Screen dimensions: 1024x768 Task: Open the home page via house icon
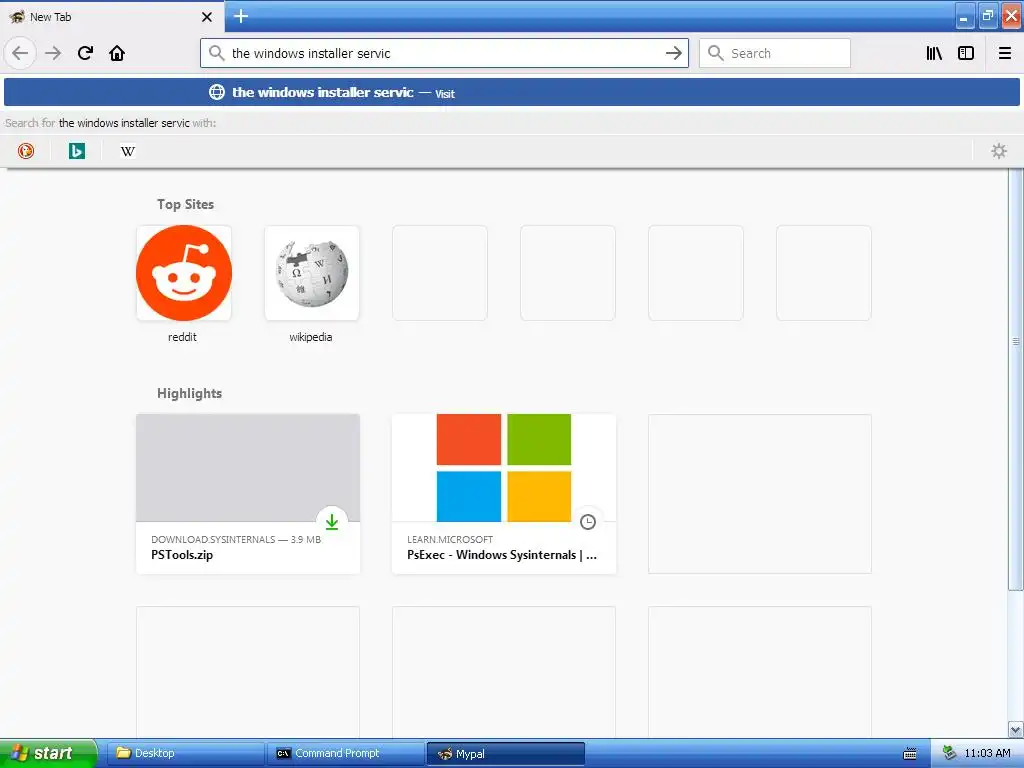[117, 53]
